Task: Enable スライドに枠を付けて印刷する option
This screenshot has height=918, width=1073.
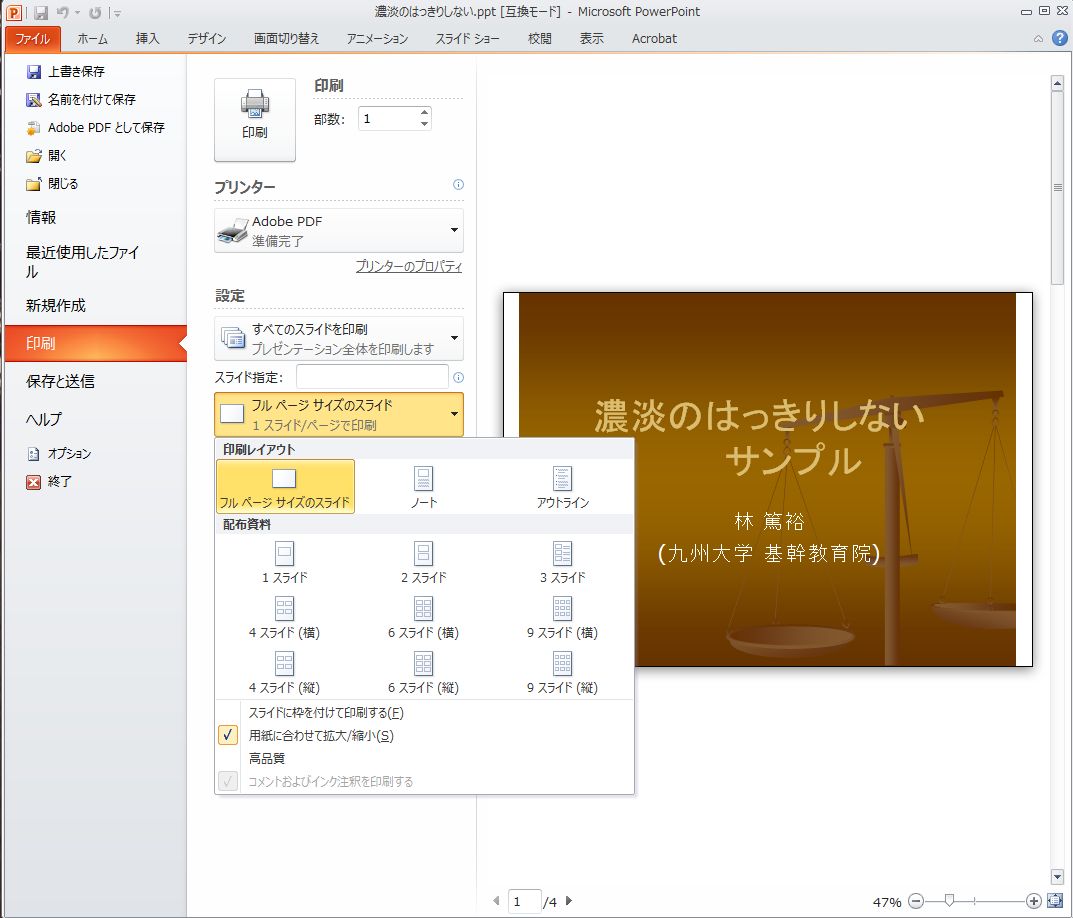Action: tap(326, 713)
